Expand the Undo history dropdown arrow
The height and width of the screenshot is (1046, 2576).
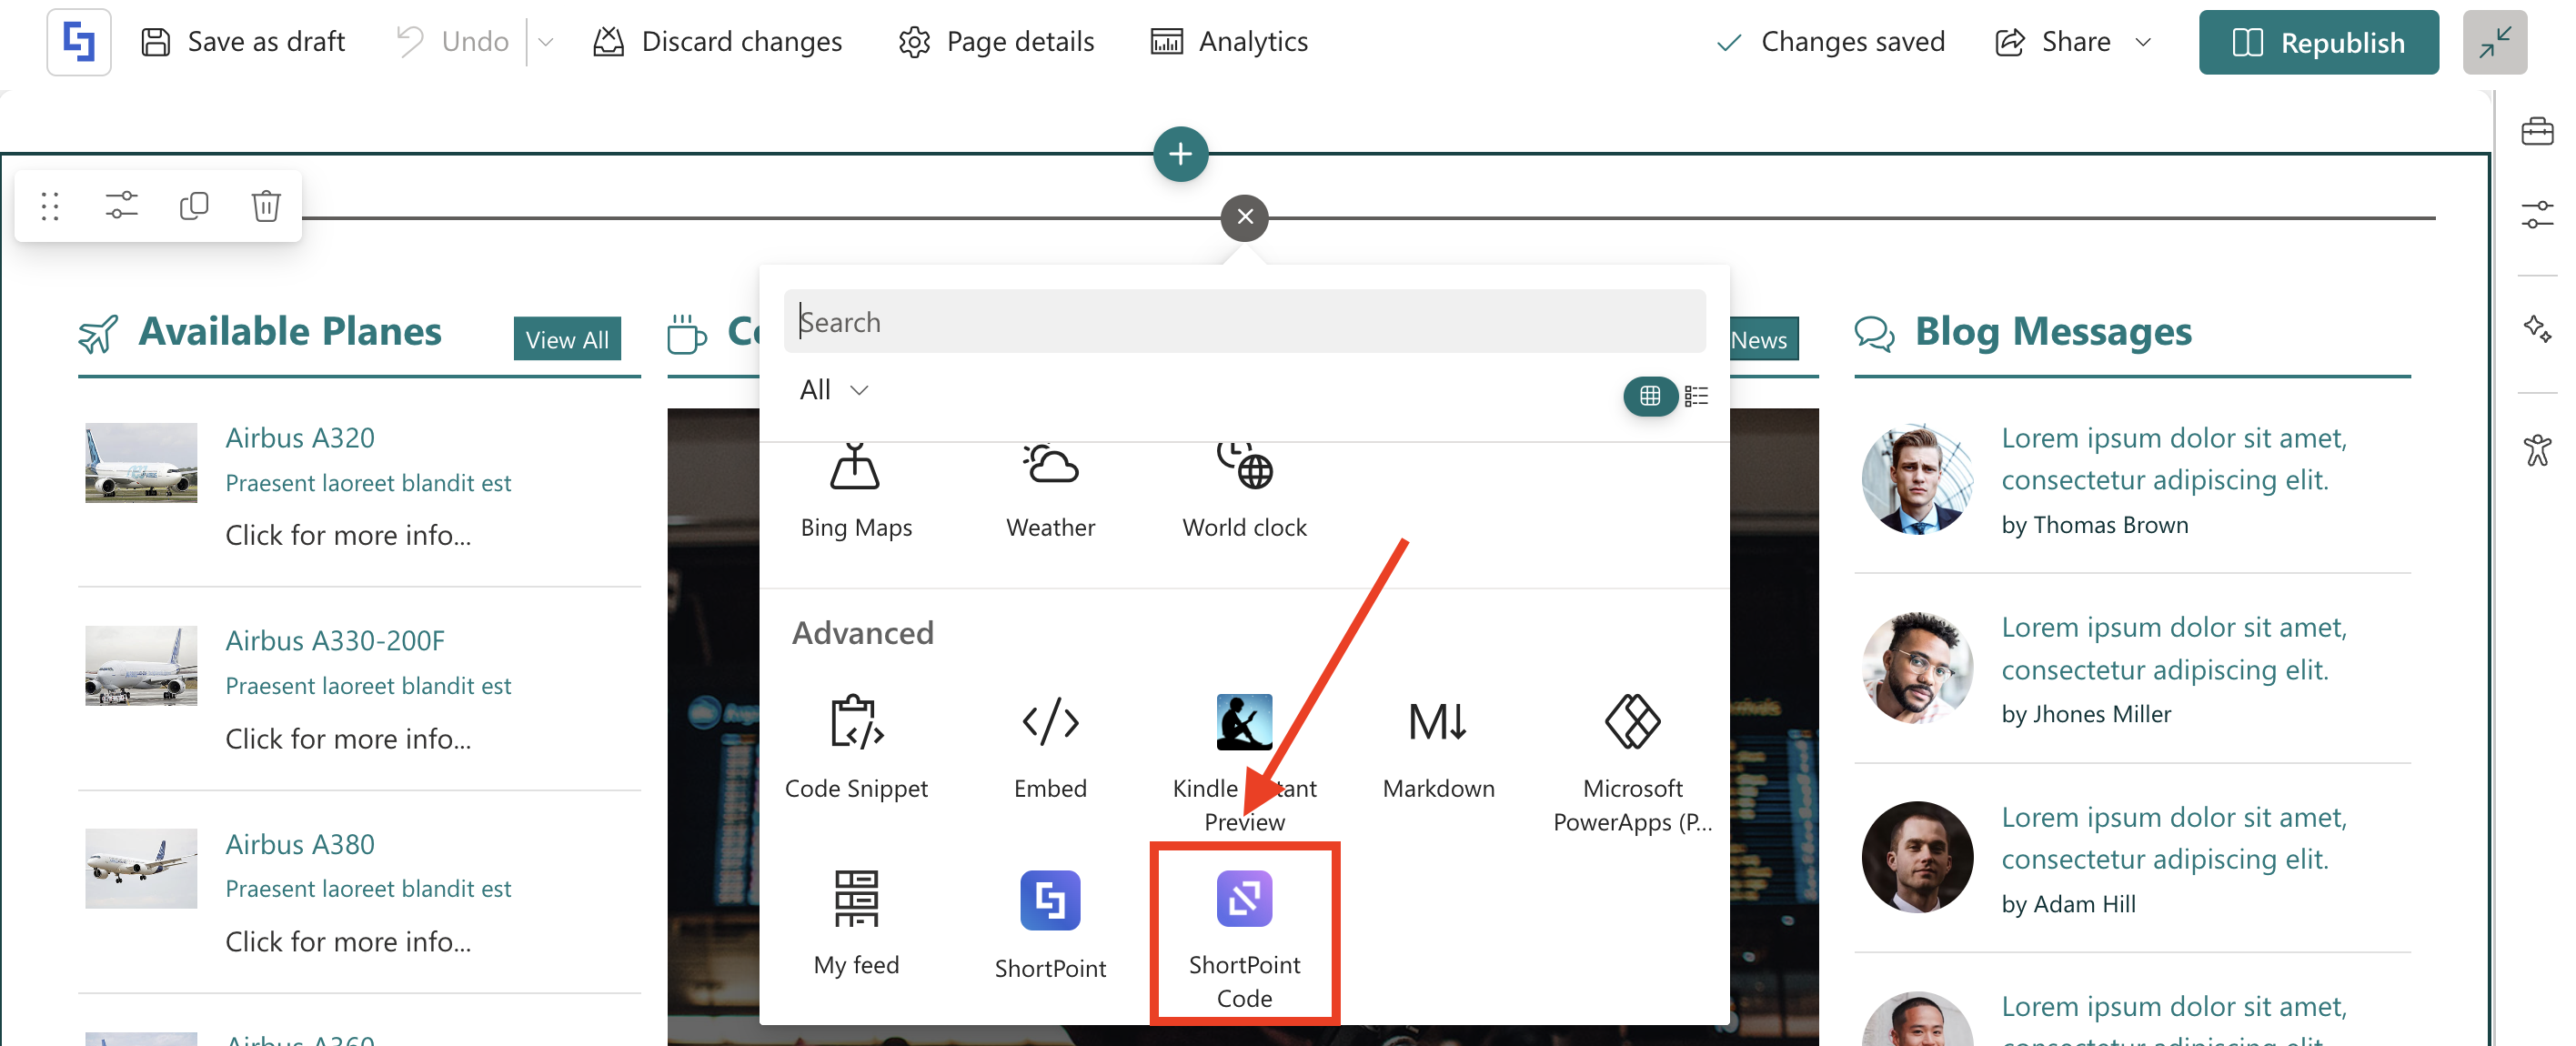(x=546, y=42)
